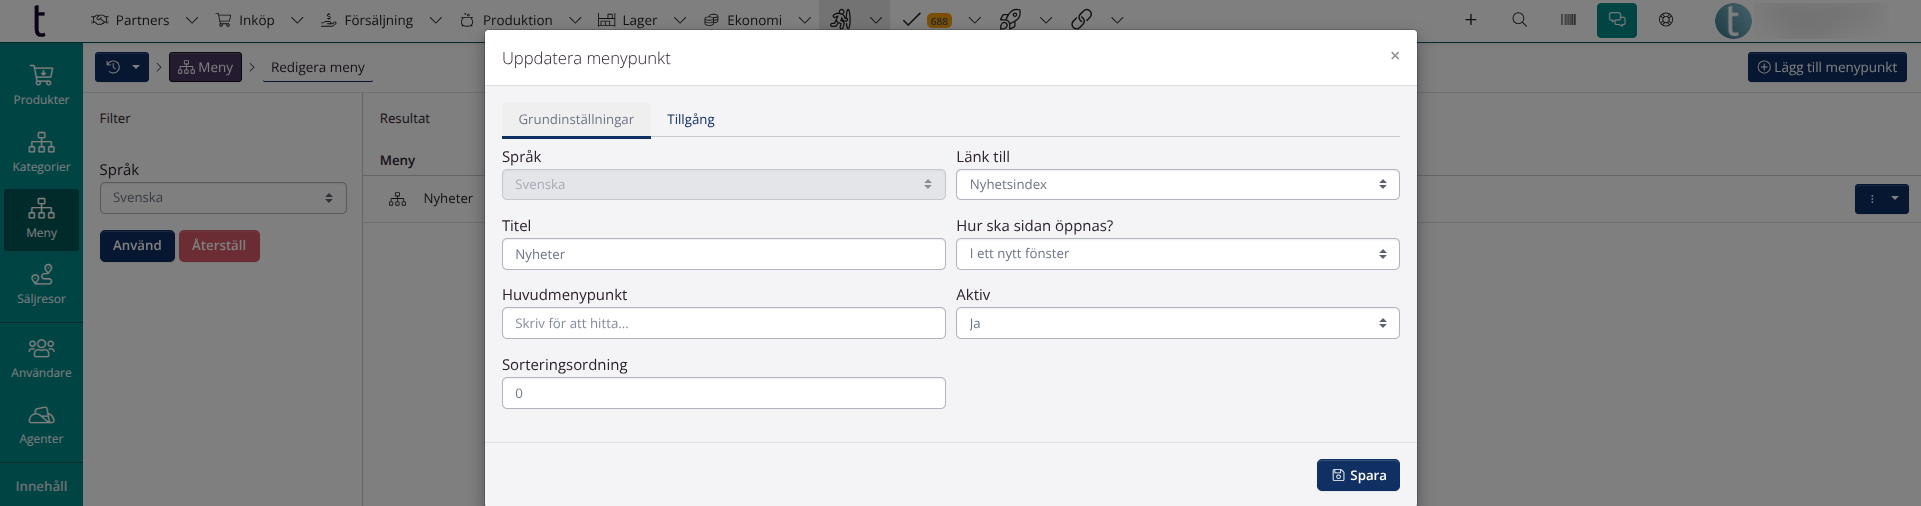
Task: Expand the rocket icon menu chevron
Action: (1046, 20)
